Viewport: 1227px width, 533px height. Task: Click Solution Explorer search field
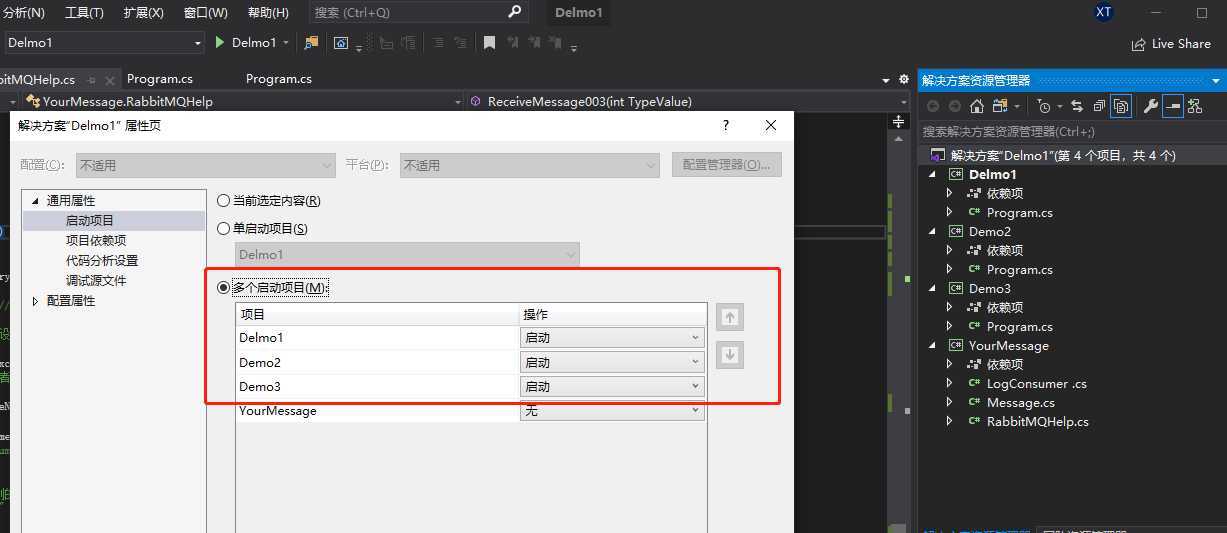click(x=1072, y=131)
